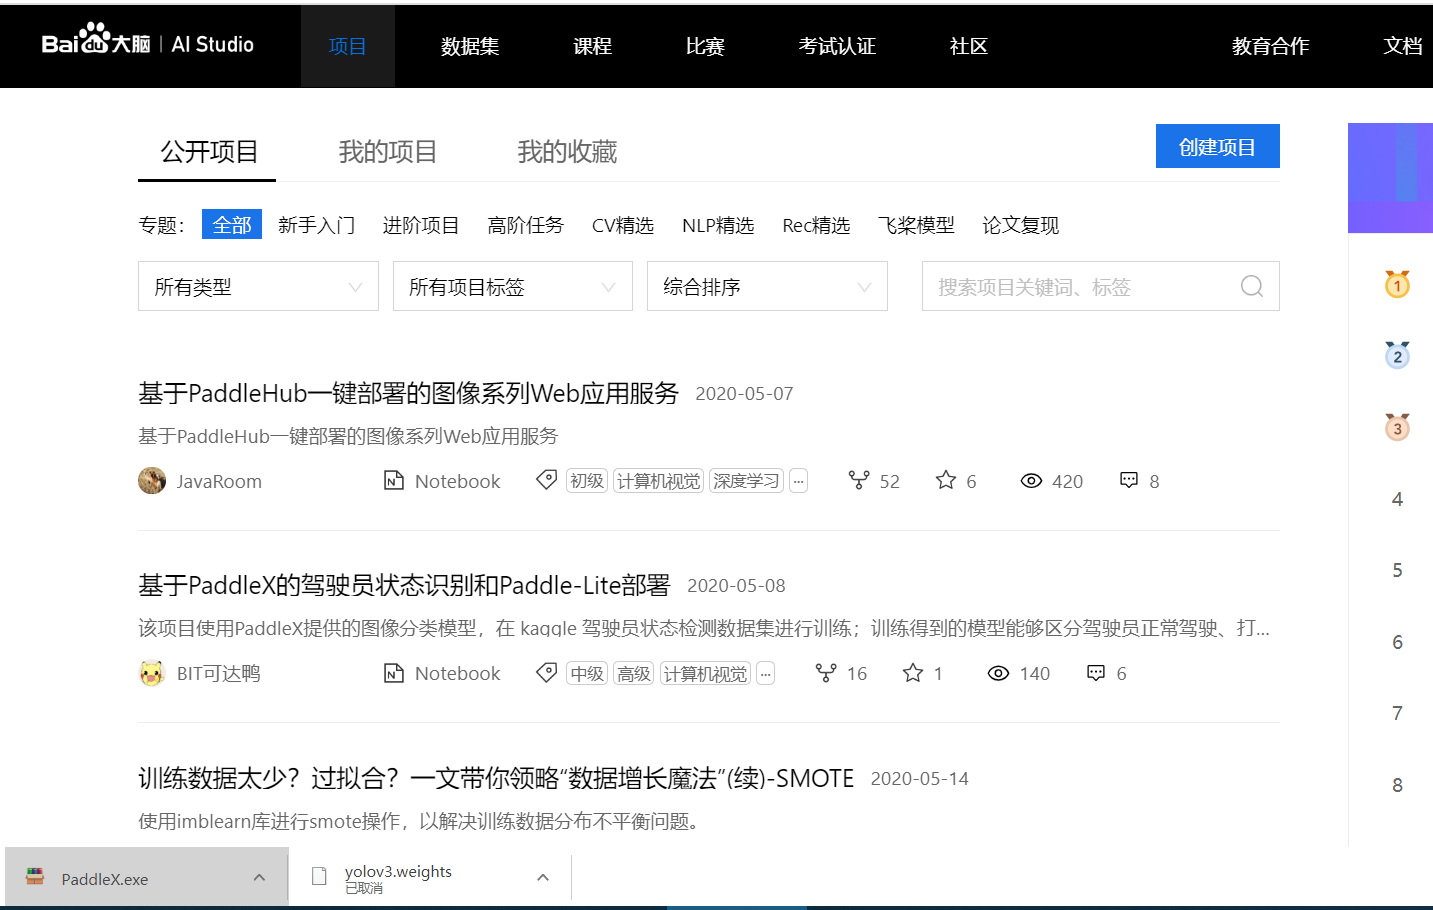
Task: Click the Baidu AI Studio logo
Action: (x=148, y=42)
